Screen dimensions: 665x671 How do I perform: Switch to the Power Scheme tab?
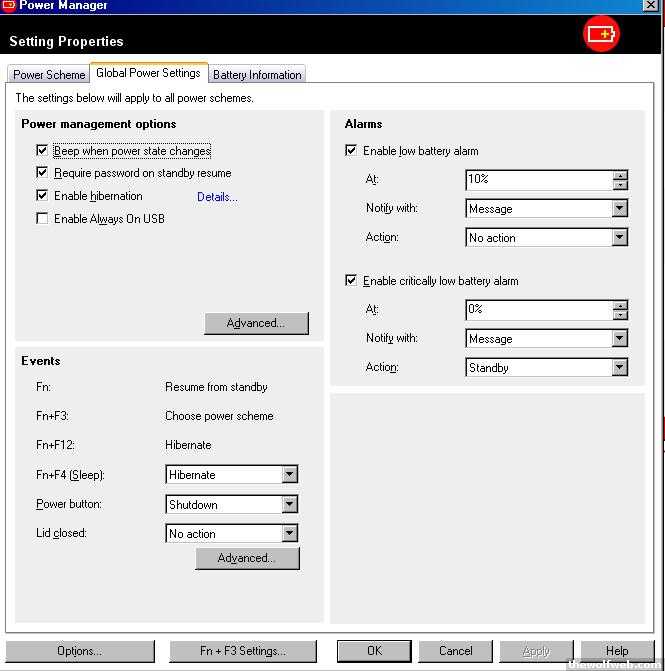49,75
